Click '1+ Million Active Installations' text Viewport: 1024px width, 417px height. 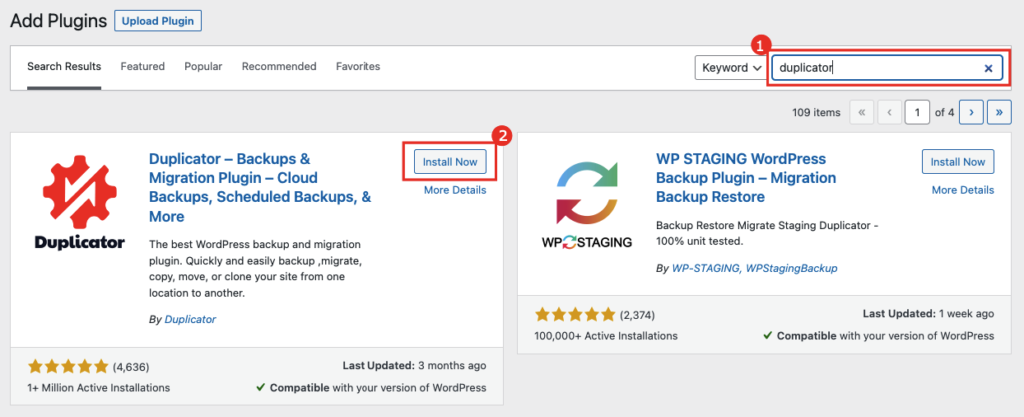pyautogui.click(x=99, y=388)
